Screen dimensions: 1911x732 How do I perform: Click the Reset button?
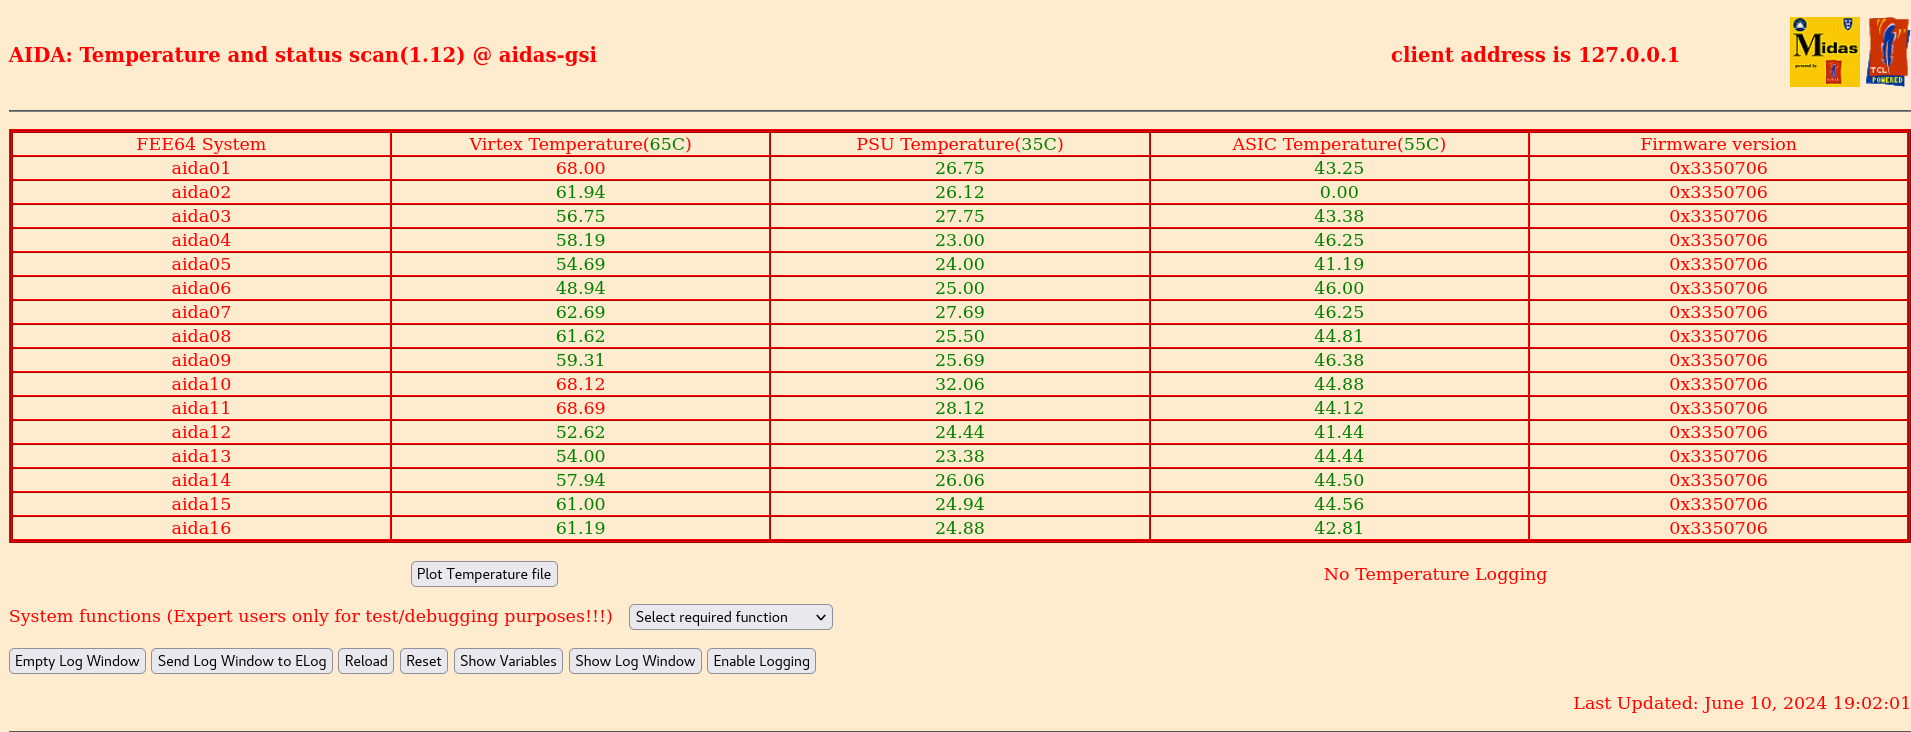424,661
